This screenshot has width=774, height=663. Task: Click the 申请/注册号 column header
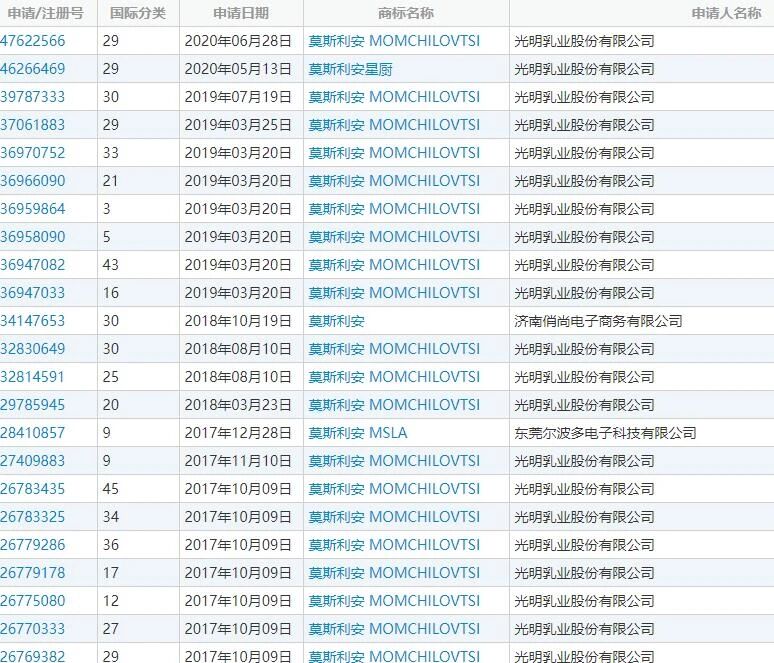point(45,13)
